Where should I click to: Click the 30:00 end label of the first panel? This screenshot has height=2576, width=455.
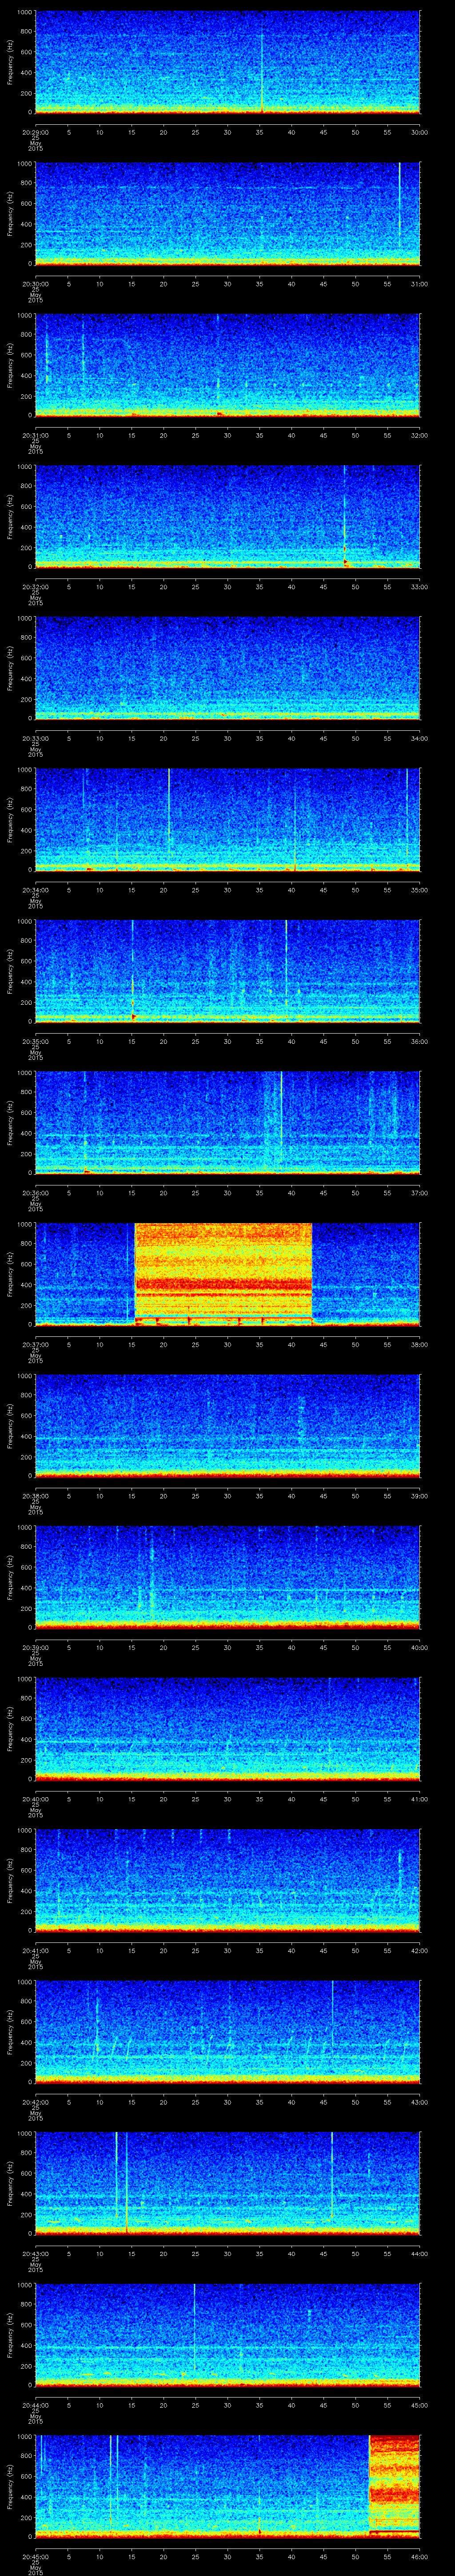pos(419,132)
